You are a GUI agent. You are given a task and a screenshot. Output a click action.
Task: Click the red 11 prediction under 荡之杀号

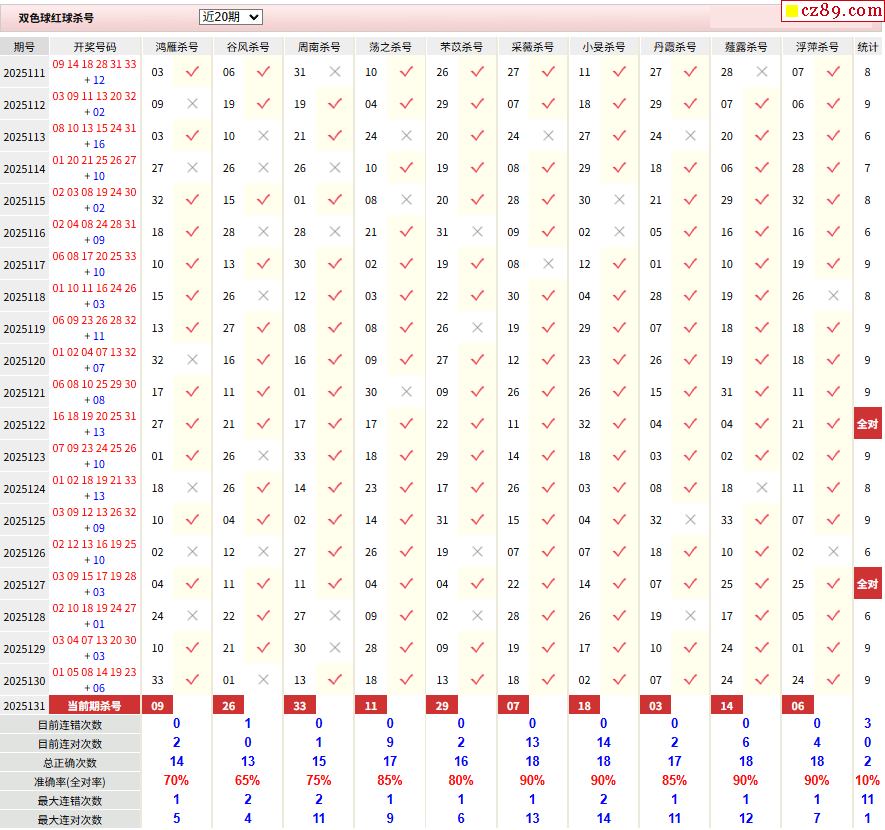point(371,705)
